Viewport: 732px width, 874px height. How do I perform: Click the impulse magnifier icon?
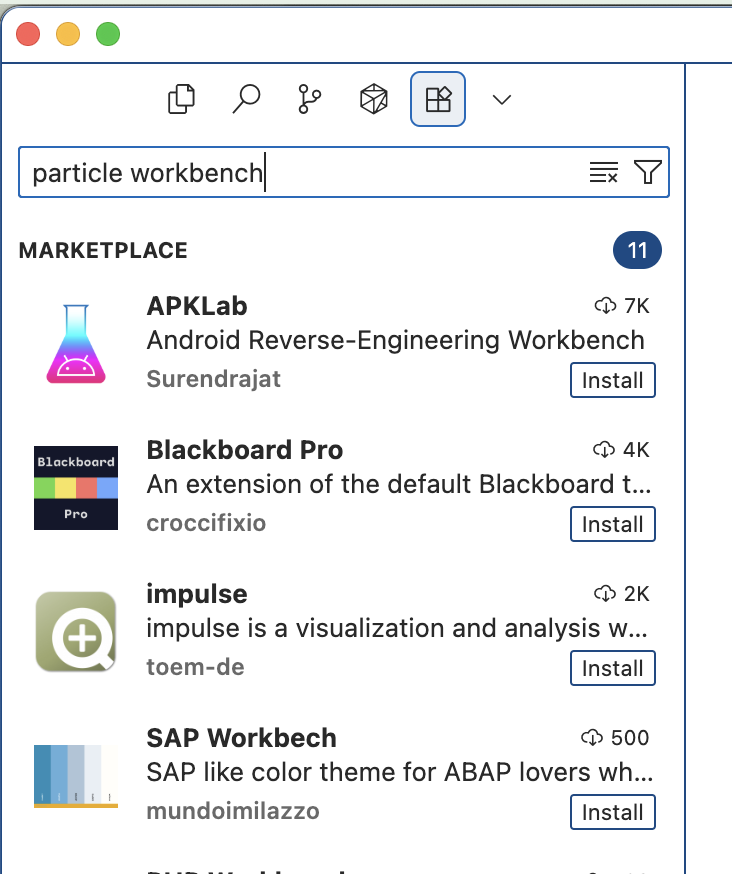click(76, 632)
